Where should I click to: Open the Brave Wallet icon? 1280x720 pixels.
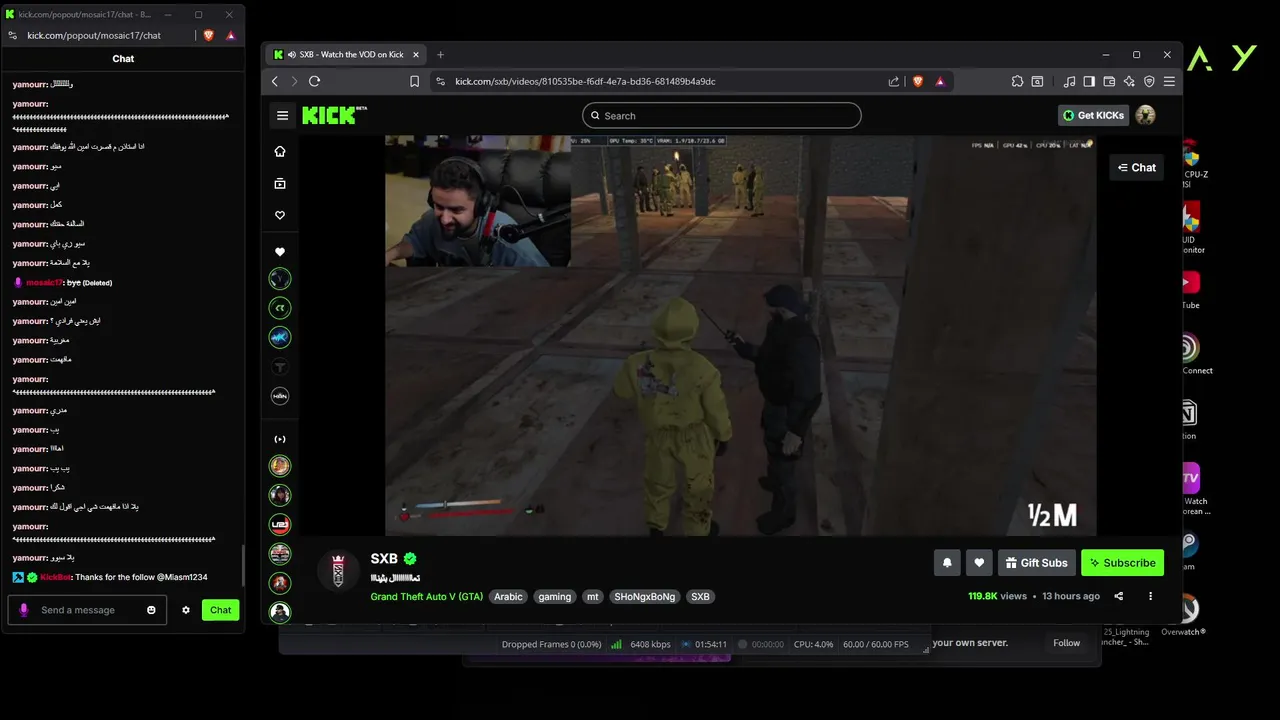coord(1109,82)
